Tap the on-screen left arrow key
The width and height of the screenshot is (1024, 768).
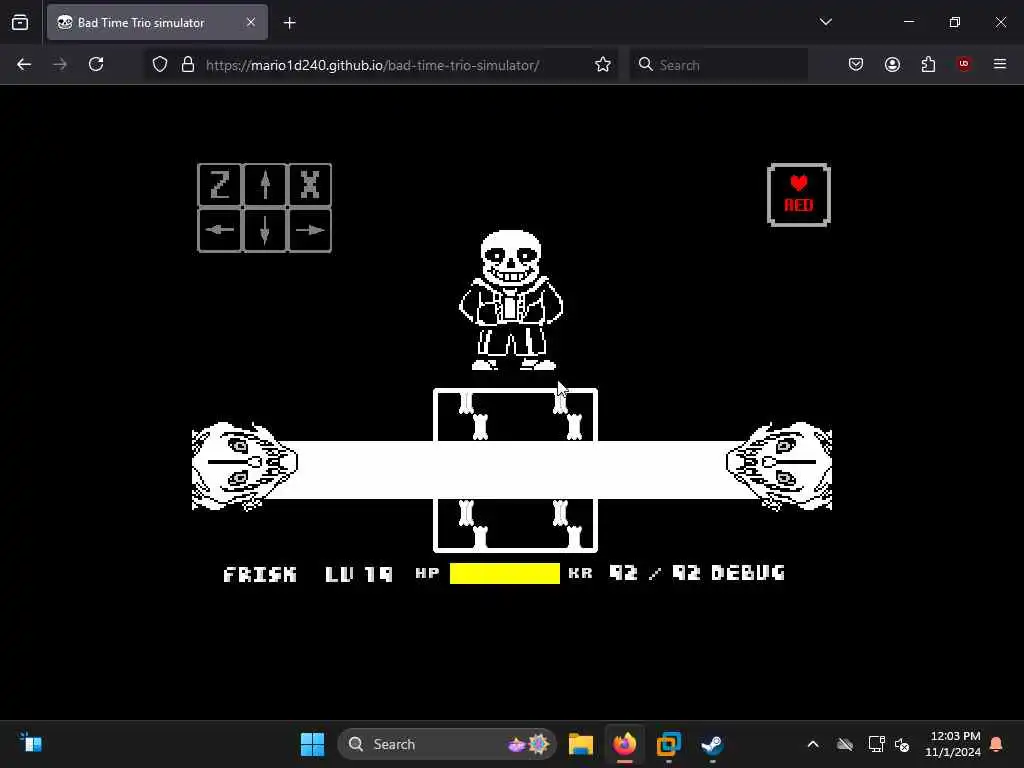(219, 230)
